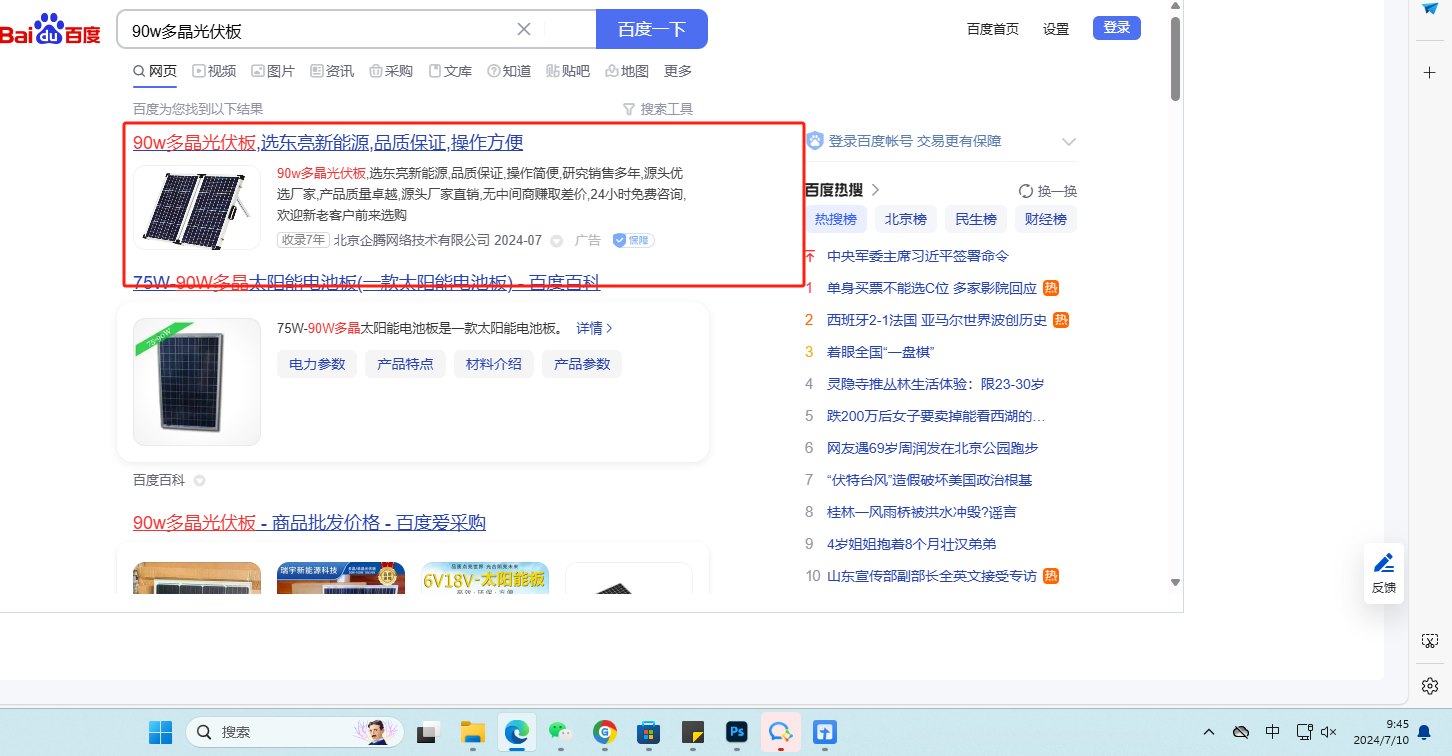Expand the 登录百度帐号 panel chevron

tap(1068, 142)
